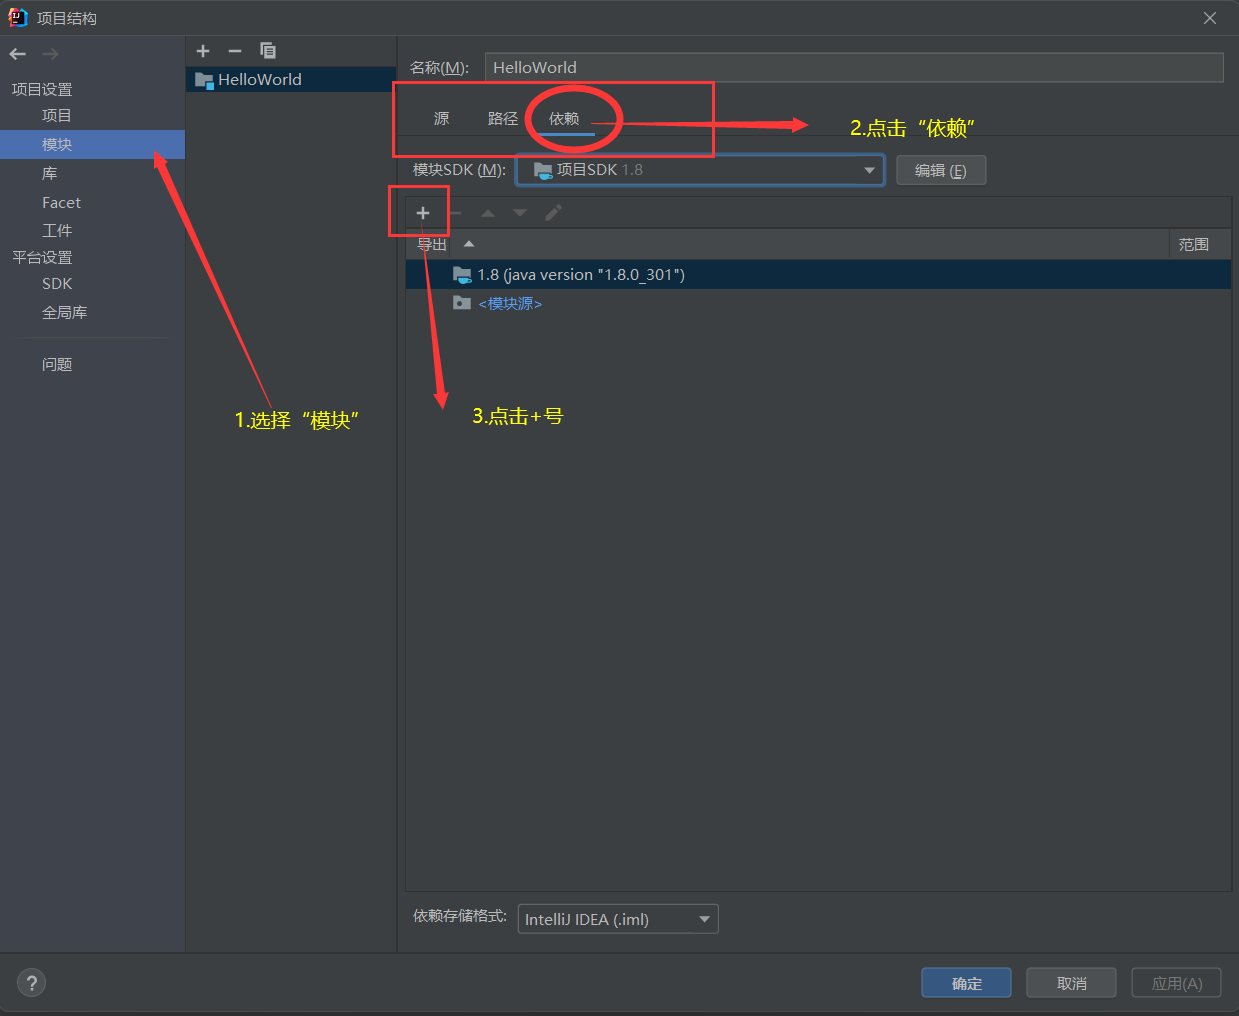This screenshot has height=1016, width=1239.
Task: Click the forward navigation arrow
Action: [50, 54]
